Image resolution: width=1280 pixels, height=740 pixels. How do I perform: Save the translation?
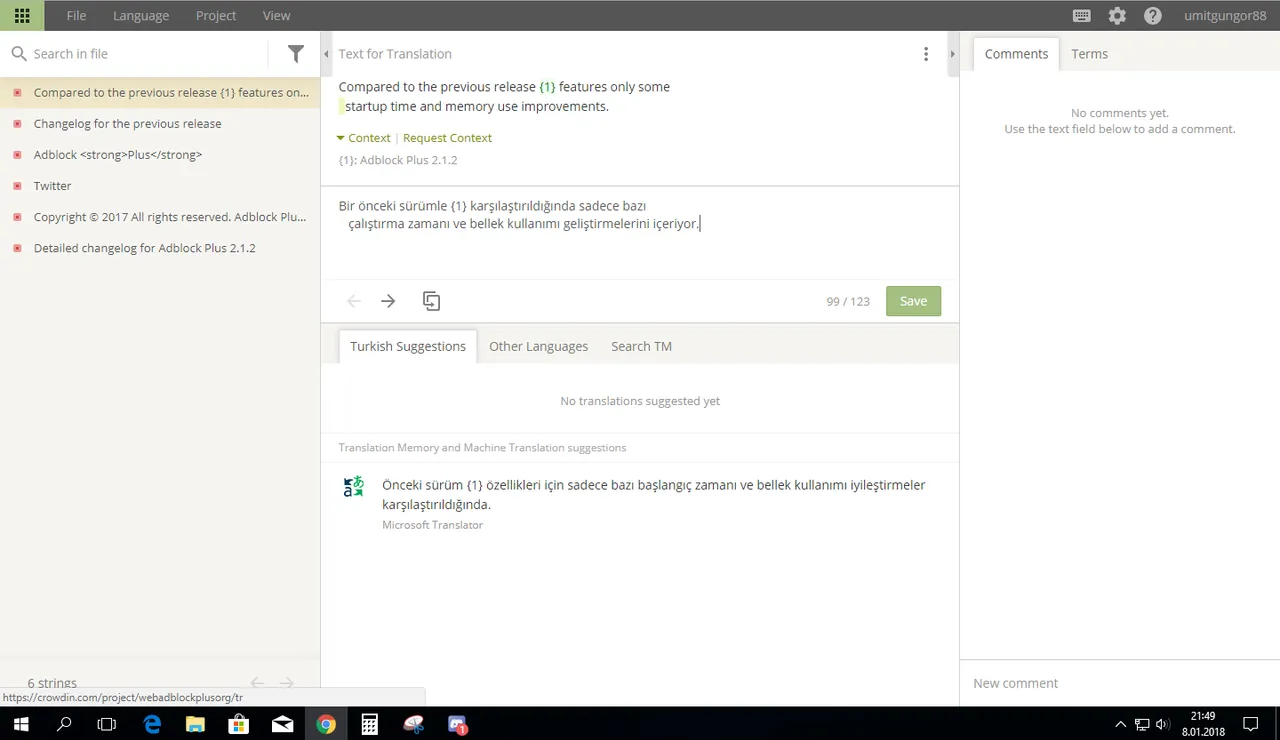[x=913, y=301]
